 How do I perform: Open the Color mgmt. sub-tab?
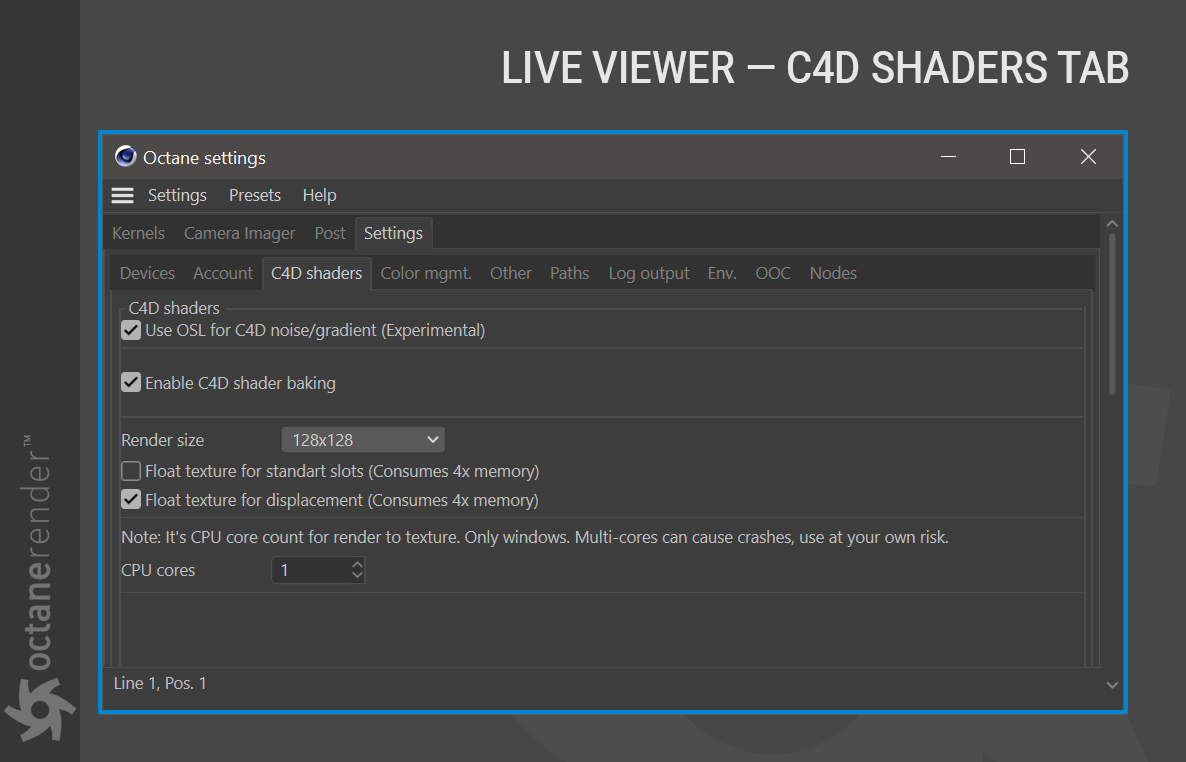click(426, 273)
